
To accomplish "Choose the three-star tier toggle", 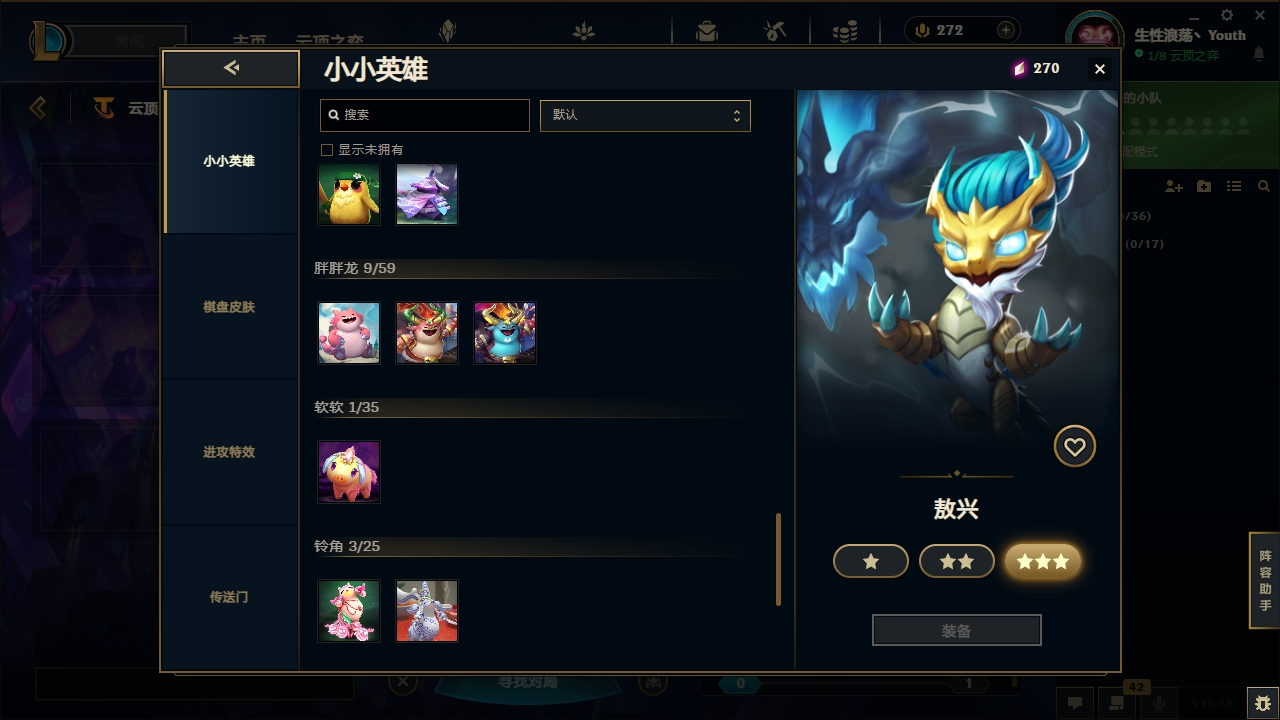I will (1043, 562).
